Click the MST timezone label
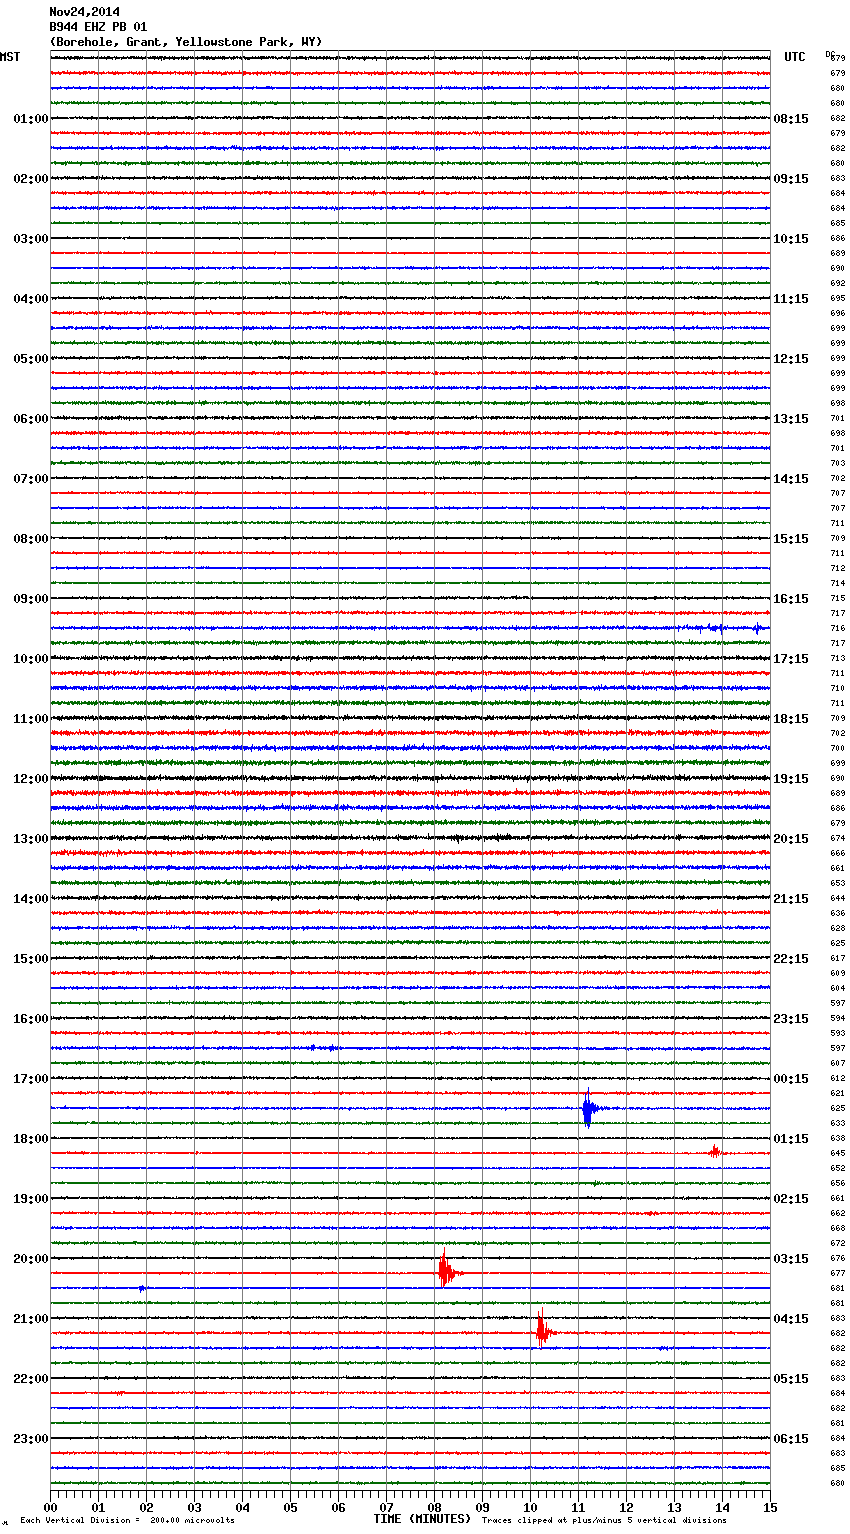The width and height of the screenshot is (850, 1534). point(10,57)
